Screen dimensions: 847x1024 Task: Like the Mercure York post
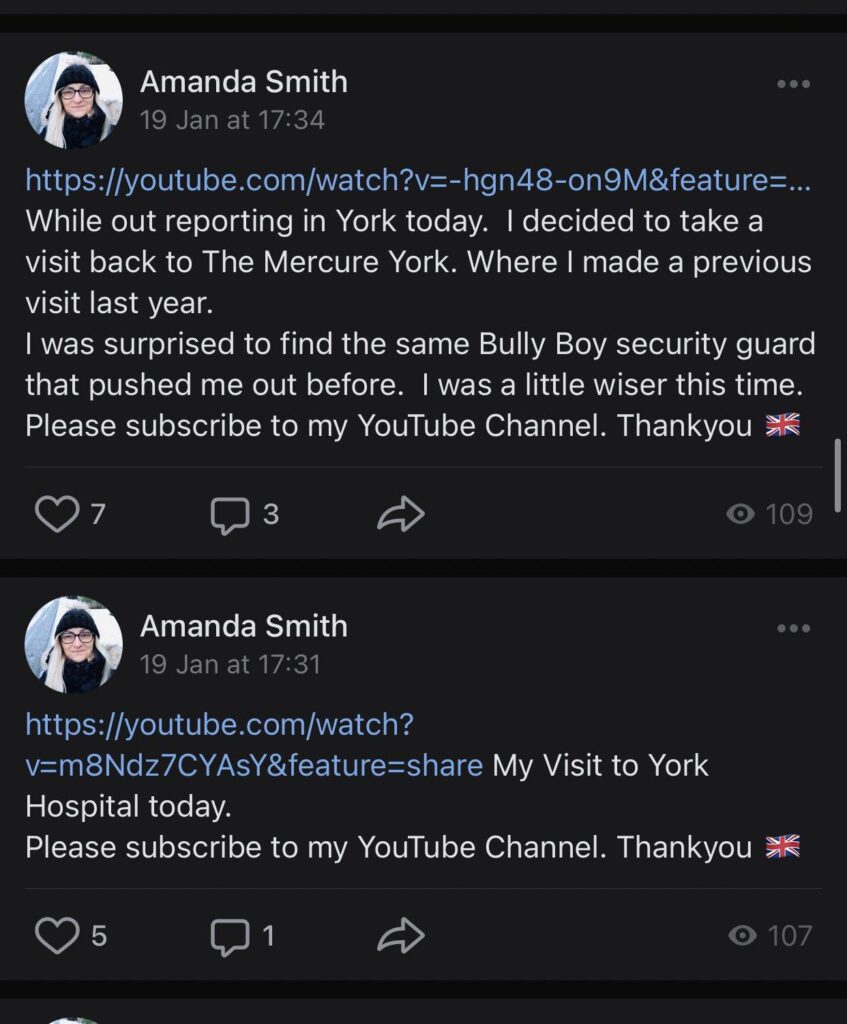point(56,514)
